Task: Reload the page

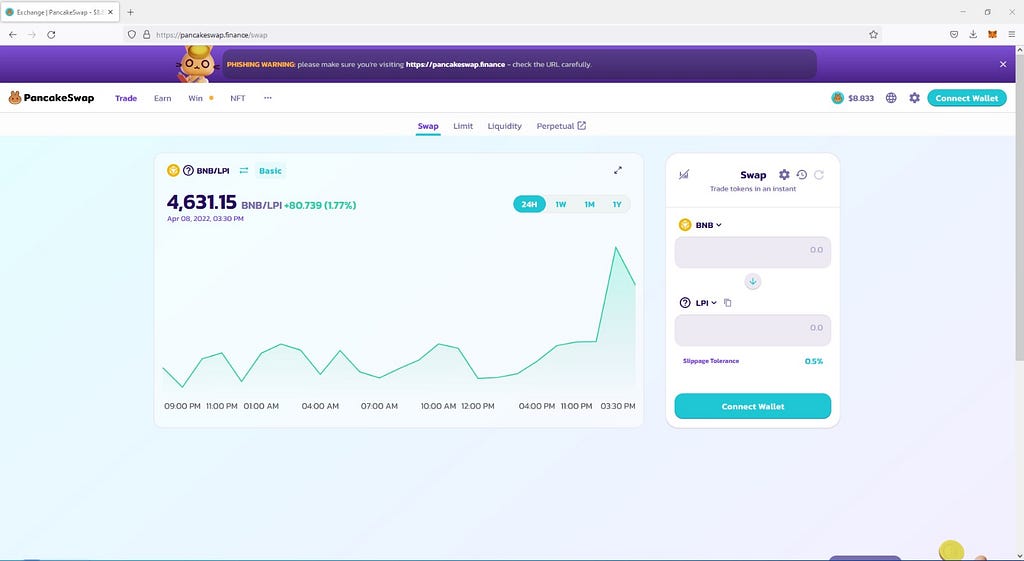Action: (x=51, y=35)
